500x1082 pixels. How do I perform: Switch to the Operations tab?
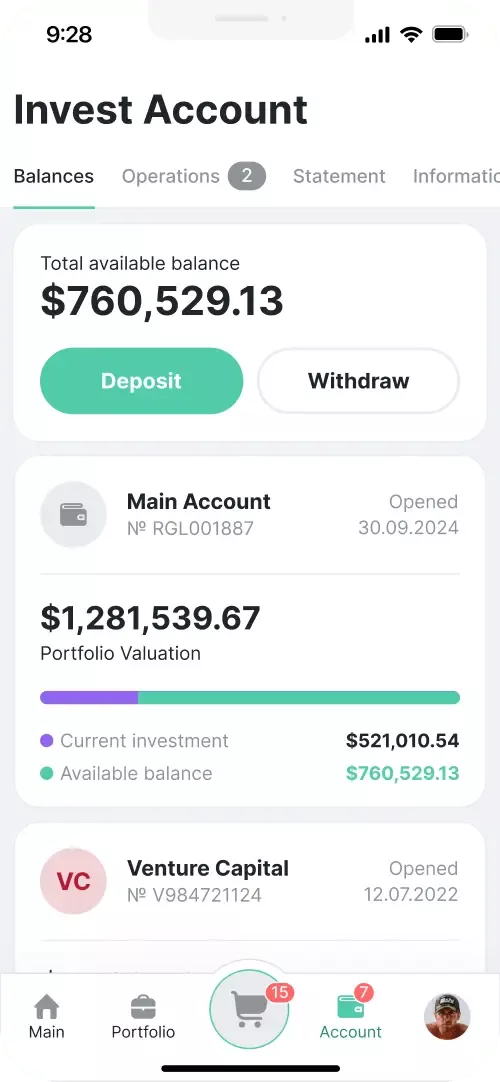pyautogui.click(x=170, y=177)
